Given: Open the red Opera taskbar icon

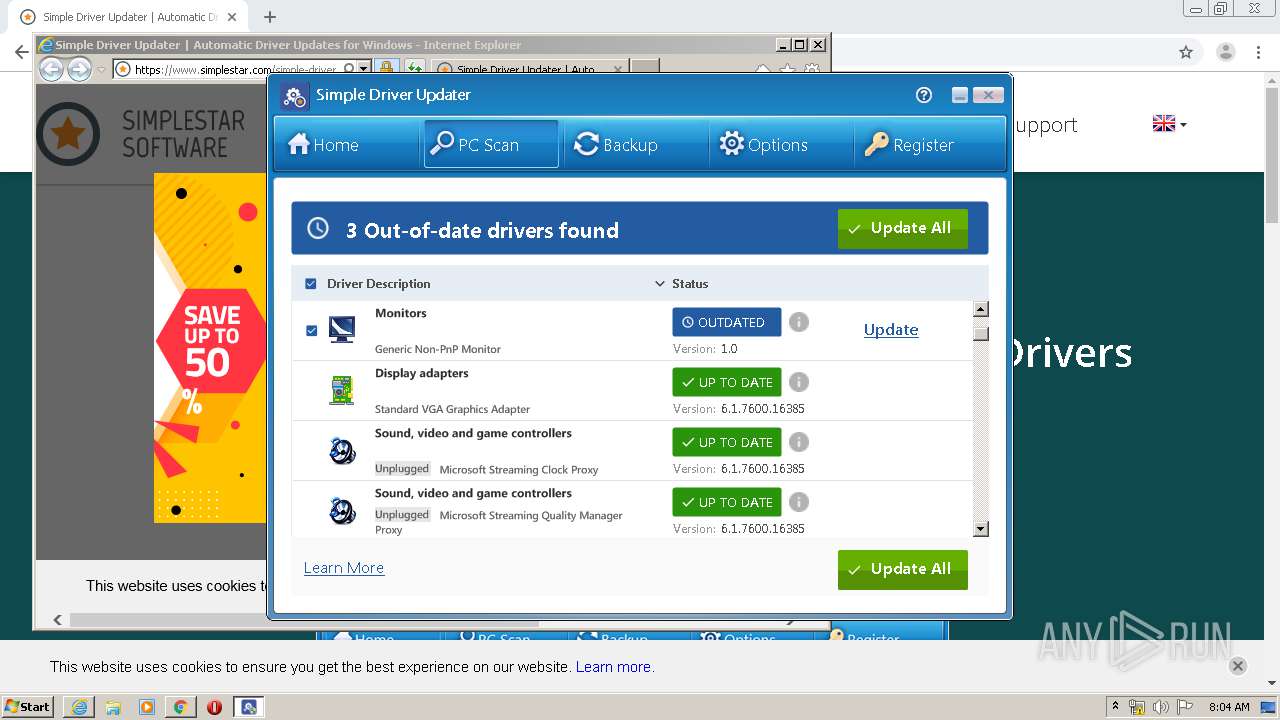Looking at the screenshot, I should [214, 706].
